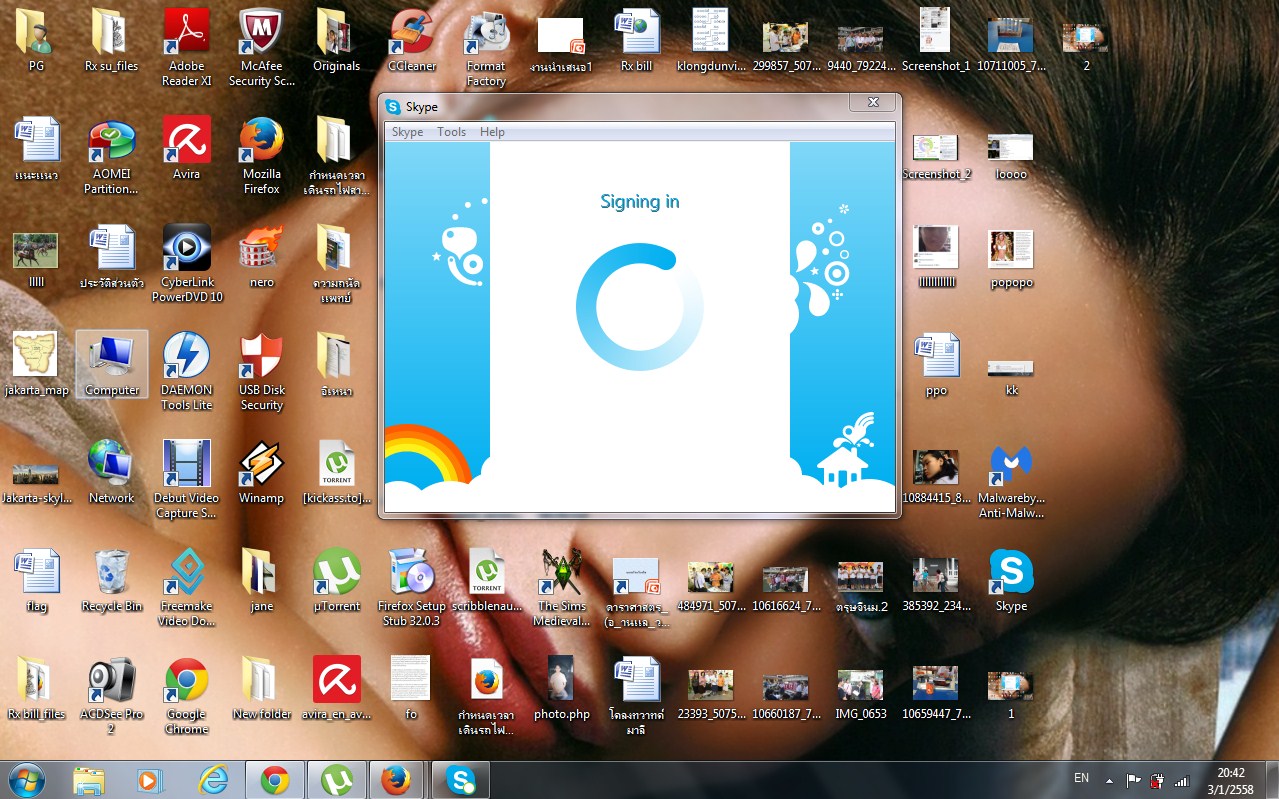Select the klongdunvi file icon
Viewport: 1279px width, 799px height.
711,41
